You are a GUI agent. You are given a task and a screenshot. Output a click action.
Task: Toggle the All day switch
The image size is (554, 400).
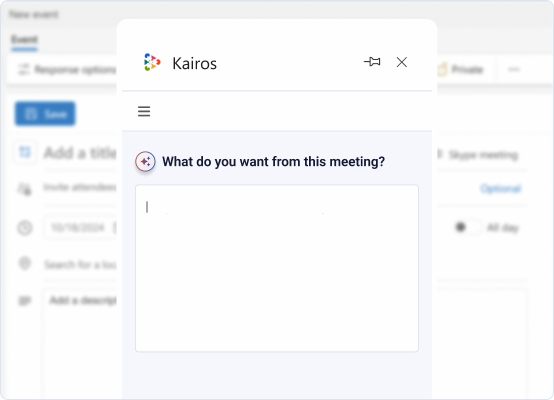(466, 227)
